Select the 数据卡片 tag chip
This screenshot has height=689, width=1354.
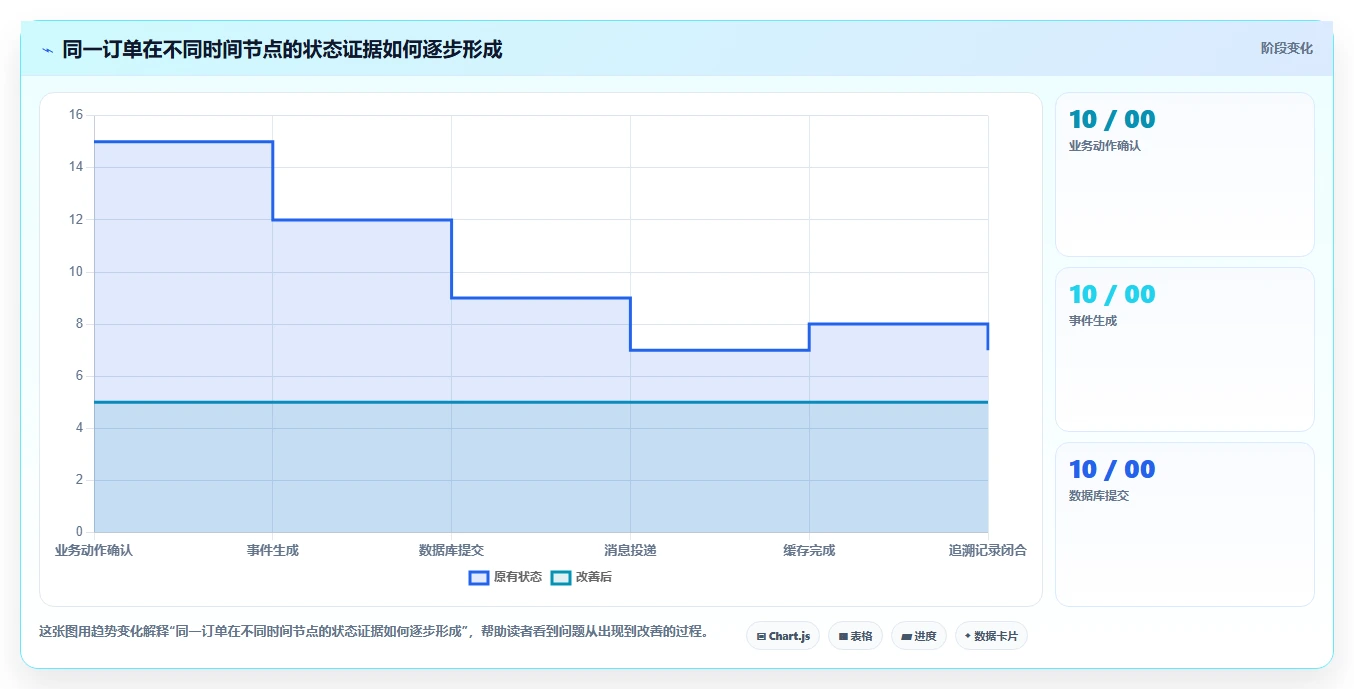point(991,636)
